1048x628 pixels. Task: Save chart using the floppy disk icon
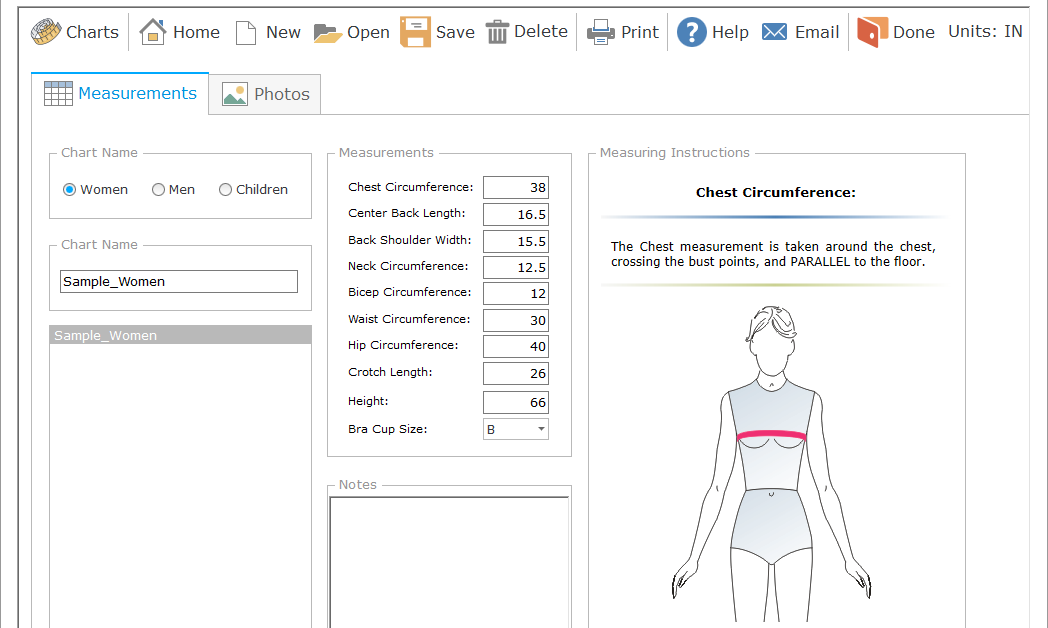pos(415,32)
